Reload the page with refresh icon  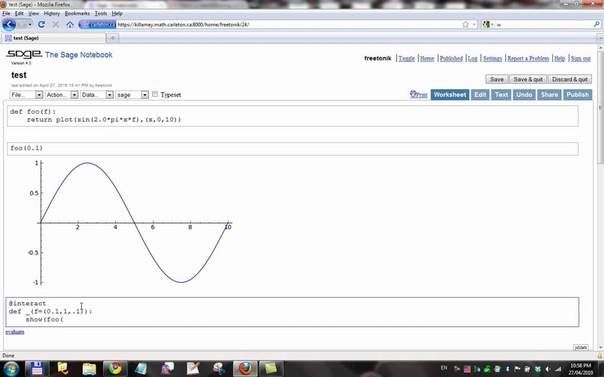pyautogui.click(x=41, y=24)
